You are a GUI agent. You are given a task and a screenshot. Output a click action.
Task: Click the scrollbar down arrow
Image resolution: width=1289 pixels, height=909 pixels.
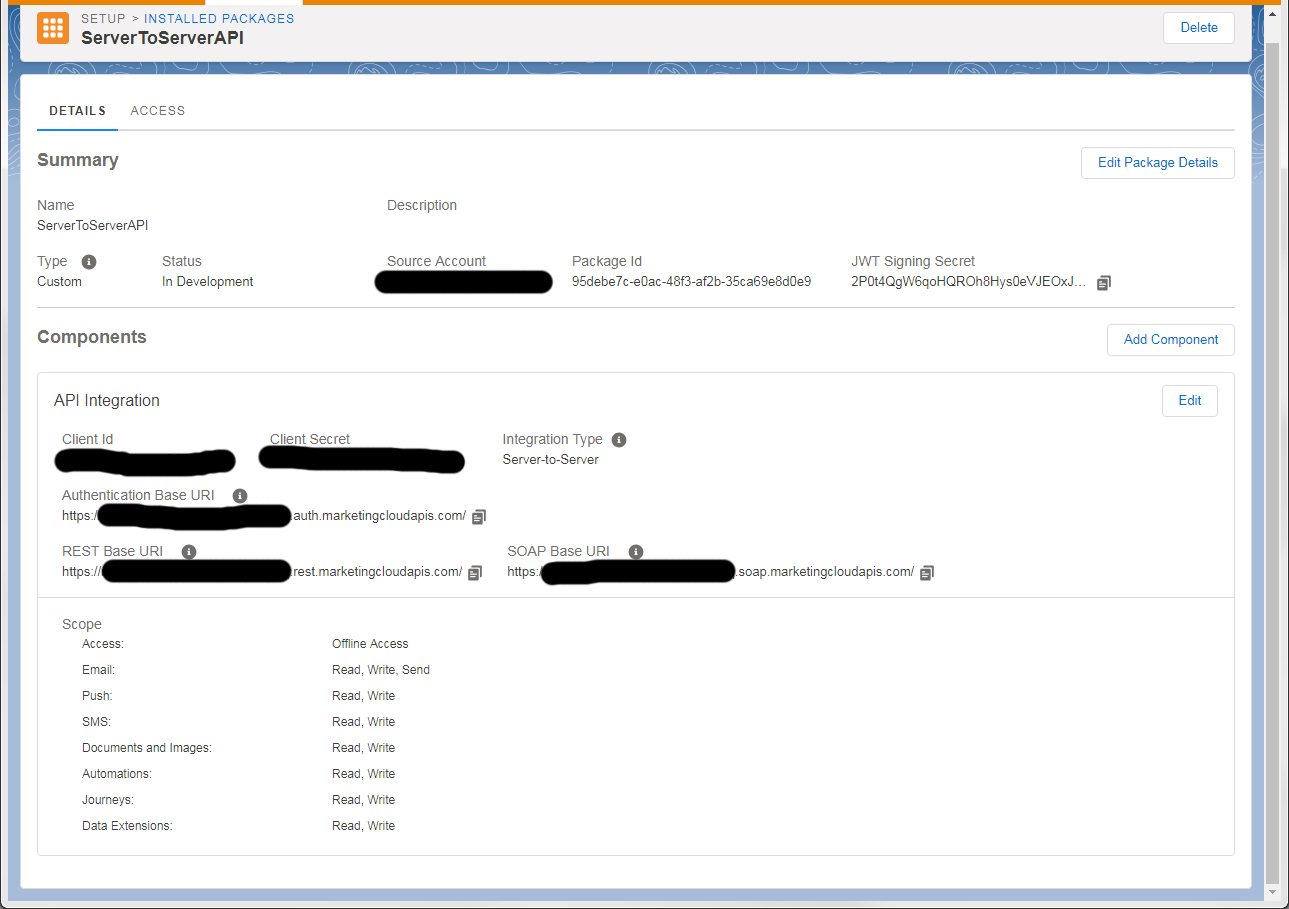(x=1272, y=892)
